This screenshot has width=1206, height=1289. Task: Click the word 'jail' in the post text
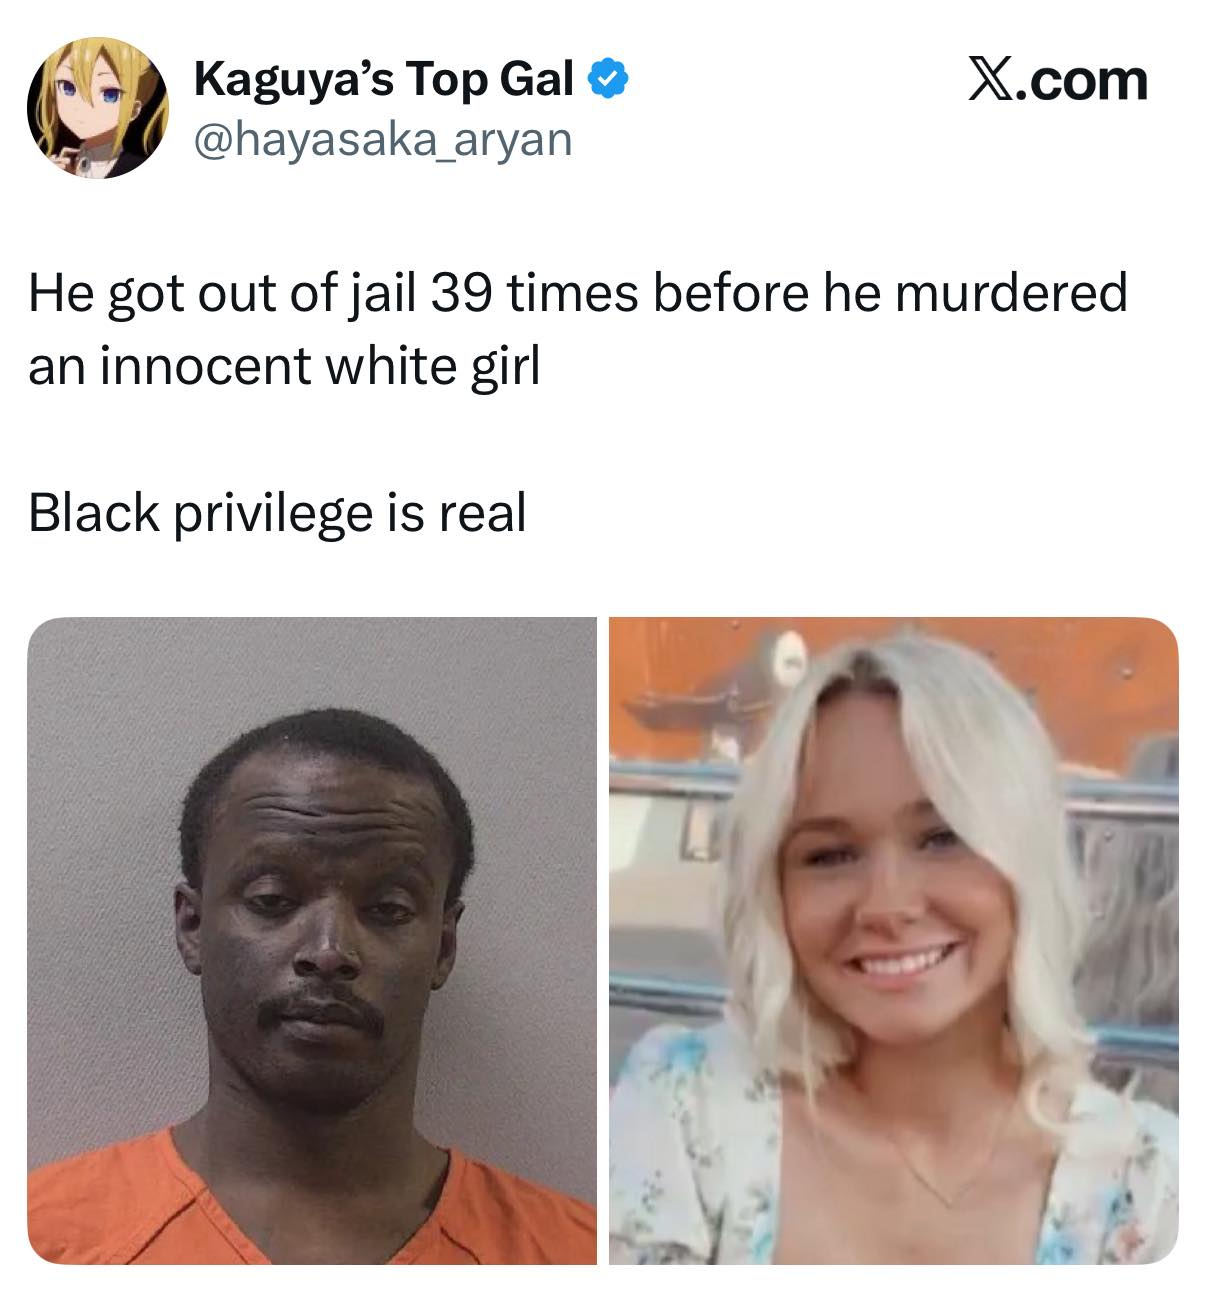click(382, 295)
